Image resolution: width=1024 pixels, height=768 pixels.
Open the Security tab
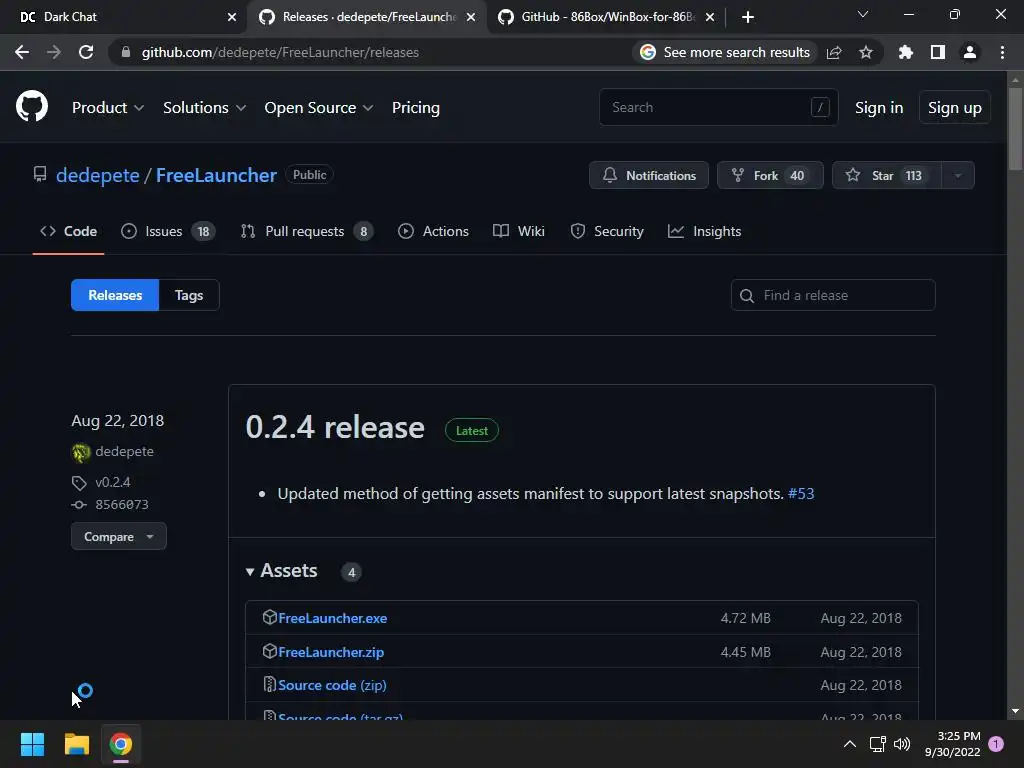[x=607, y=231]
